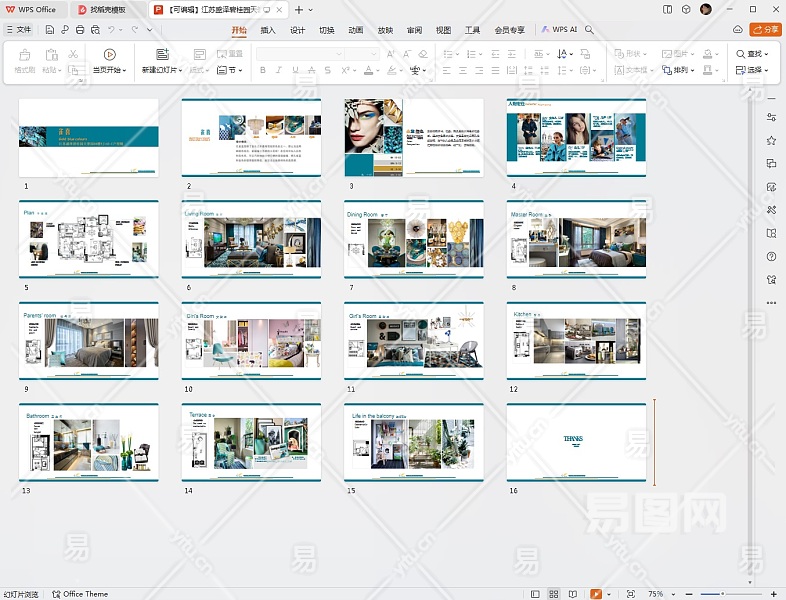Click the fit-to-window icon in status bar
The image size is (786, 600).
click(630, 594)
